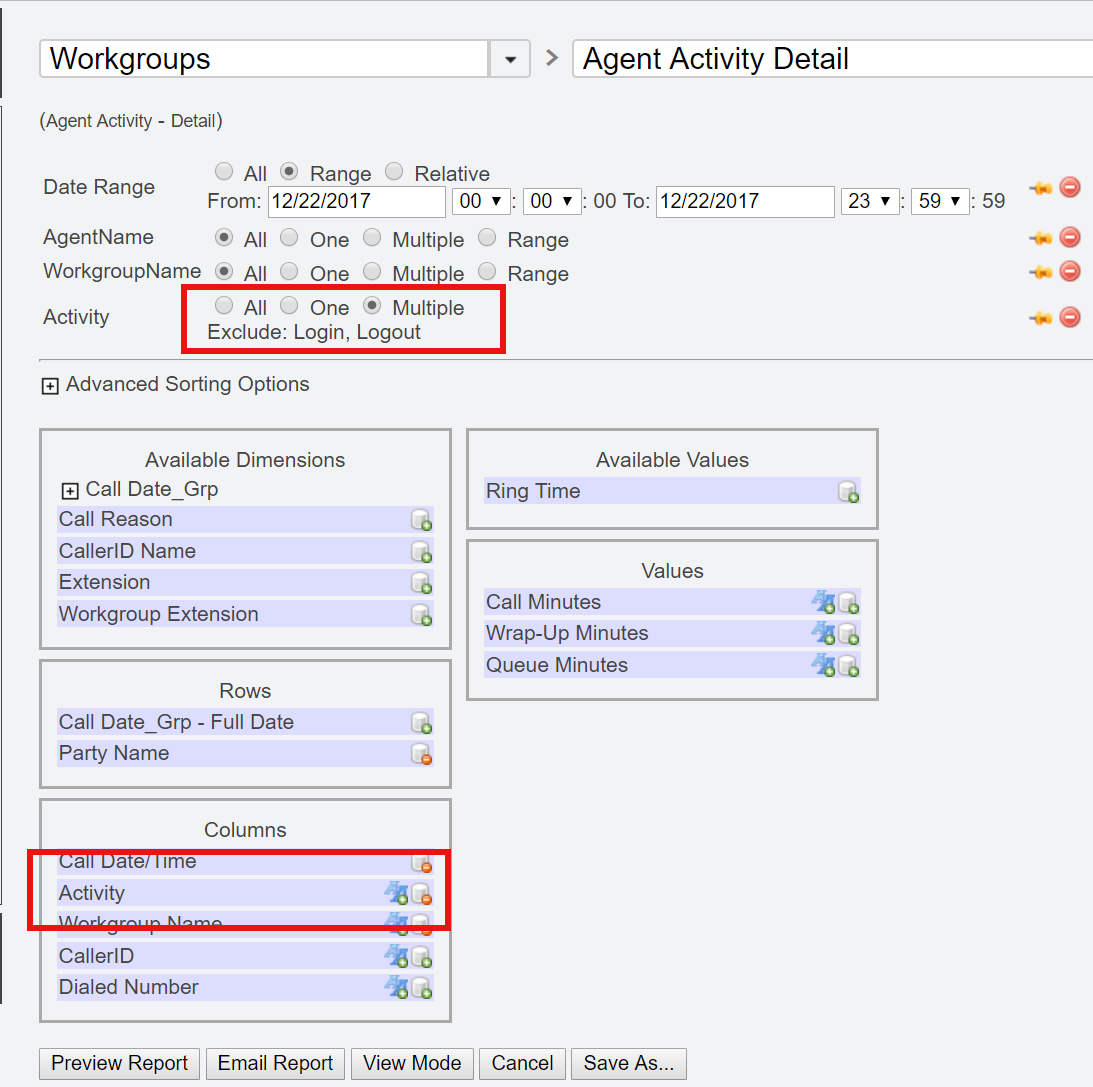Click the pin icon for WorkgroupName filter
This screenshot has height=1087, width=1093.
[1041, 272]
